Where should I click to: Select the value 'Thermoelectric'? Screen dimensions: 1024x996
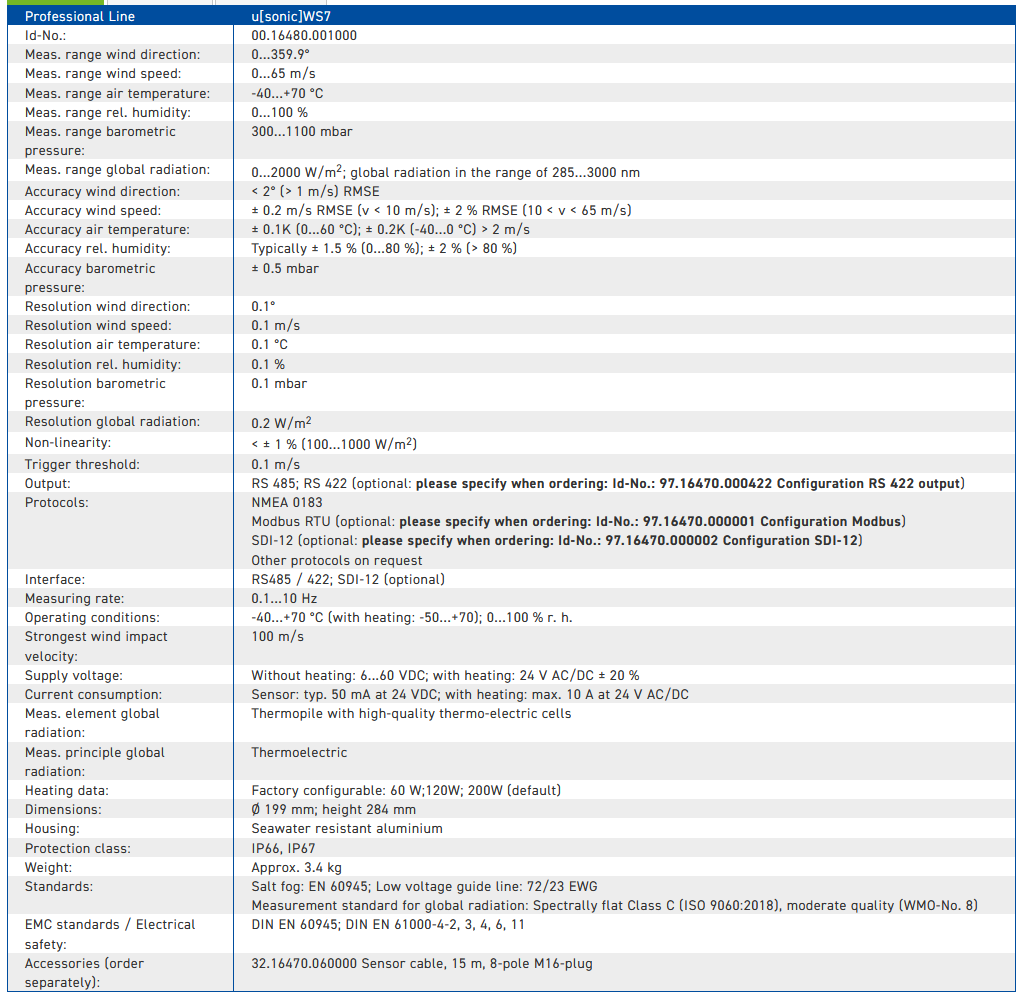(299, 752)
